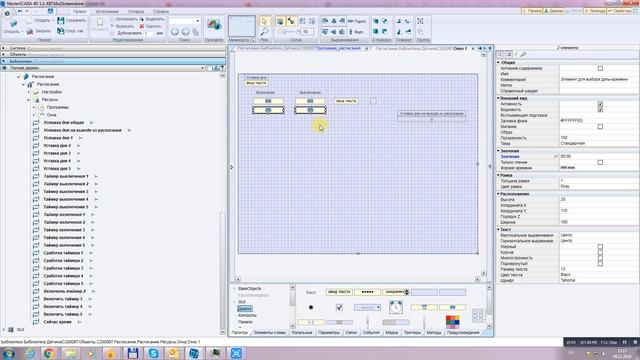This screenshot has height=360, width=640.
Task: Pick the alarm clock element in palette
Action: (396, 307)
